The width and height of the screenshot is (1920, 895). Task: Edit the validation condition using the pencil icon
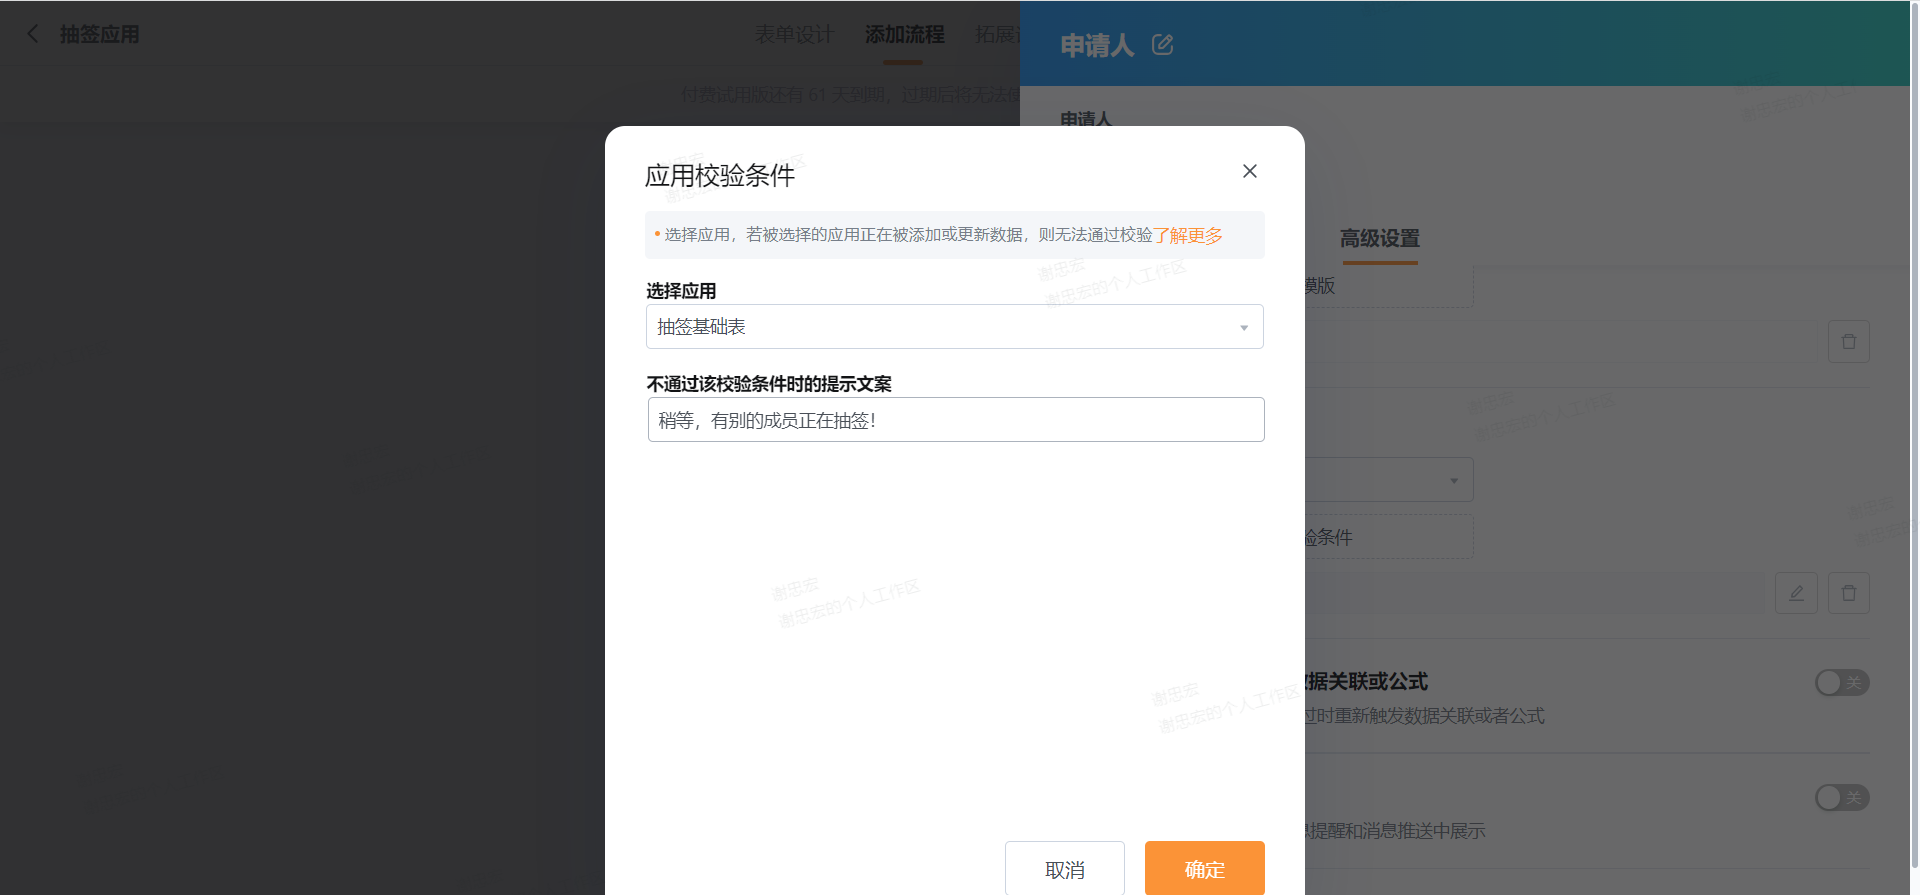click(x=1796, y=593)
